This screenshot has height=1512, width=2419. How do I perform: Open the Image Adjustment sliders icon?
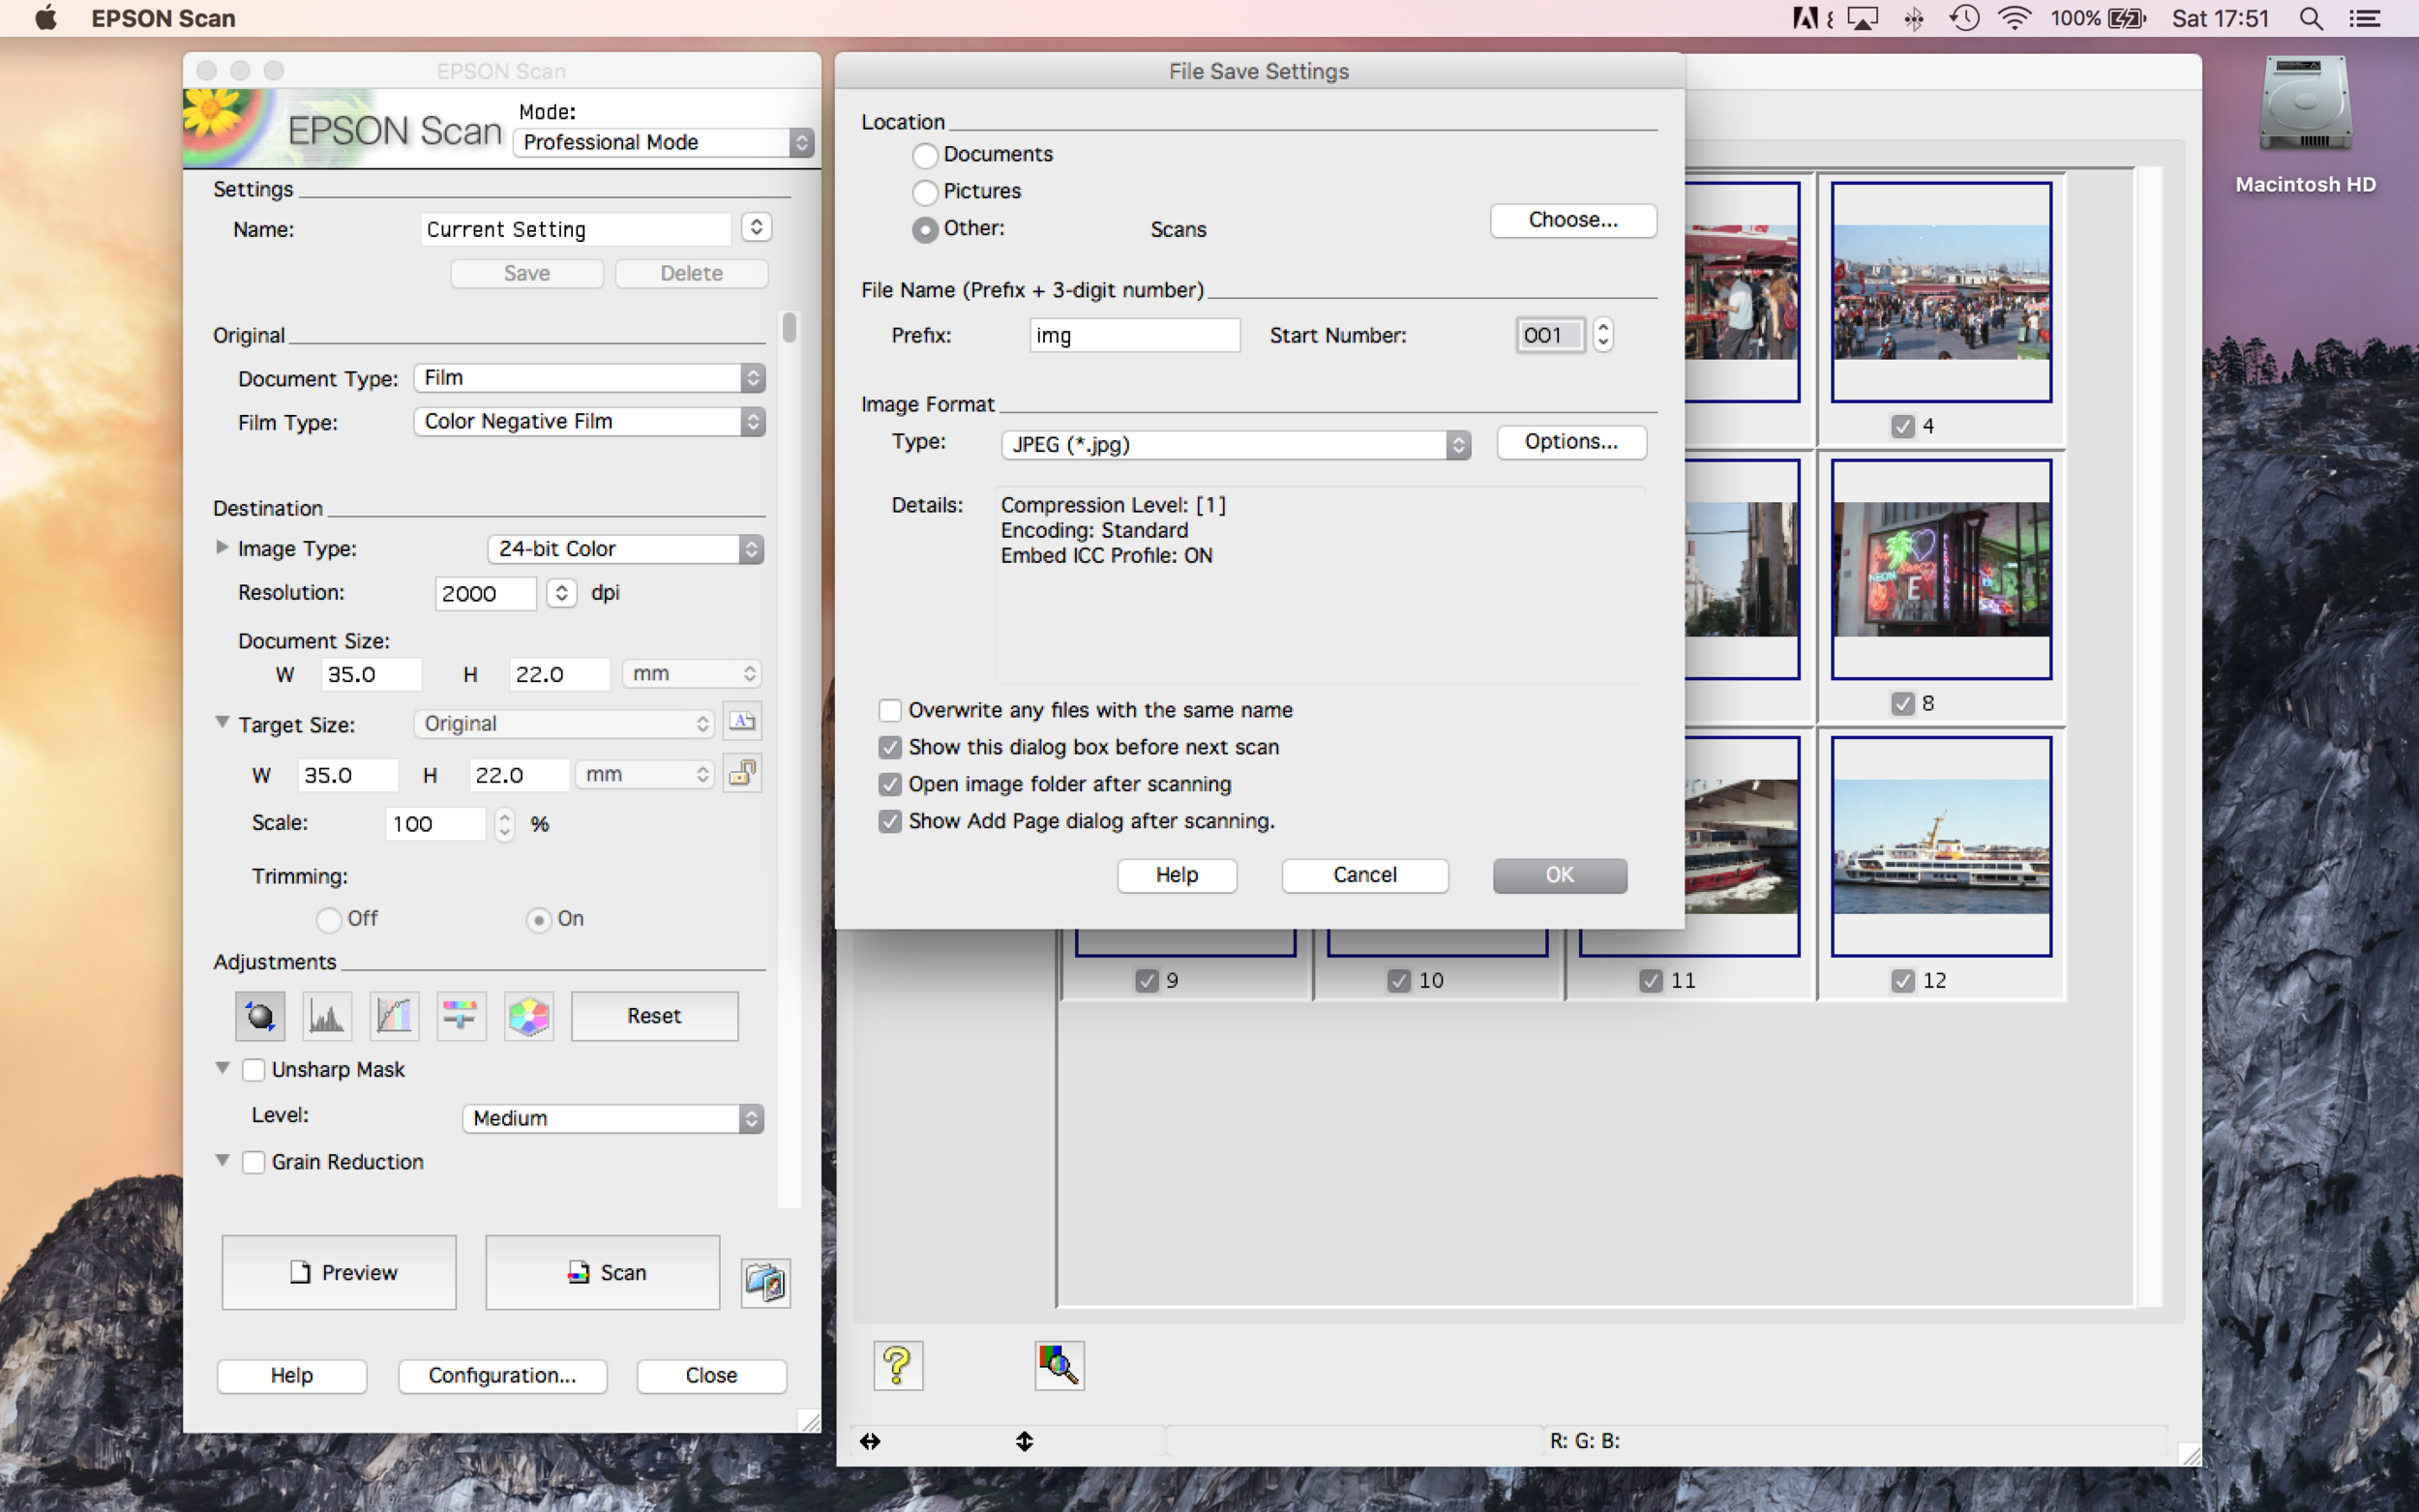coord(460,1016)
